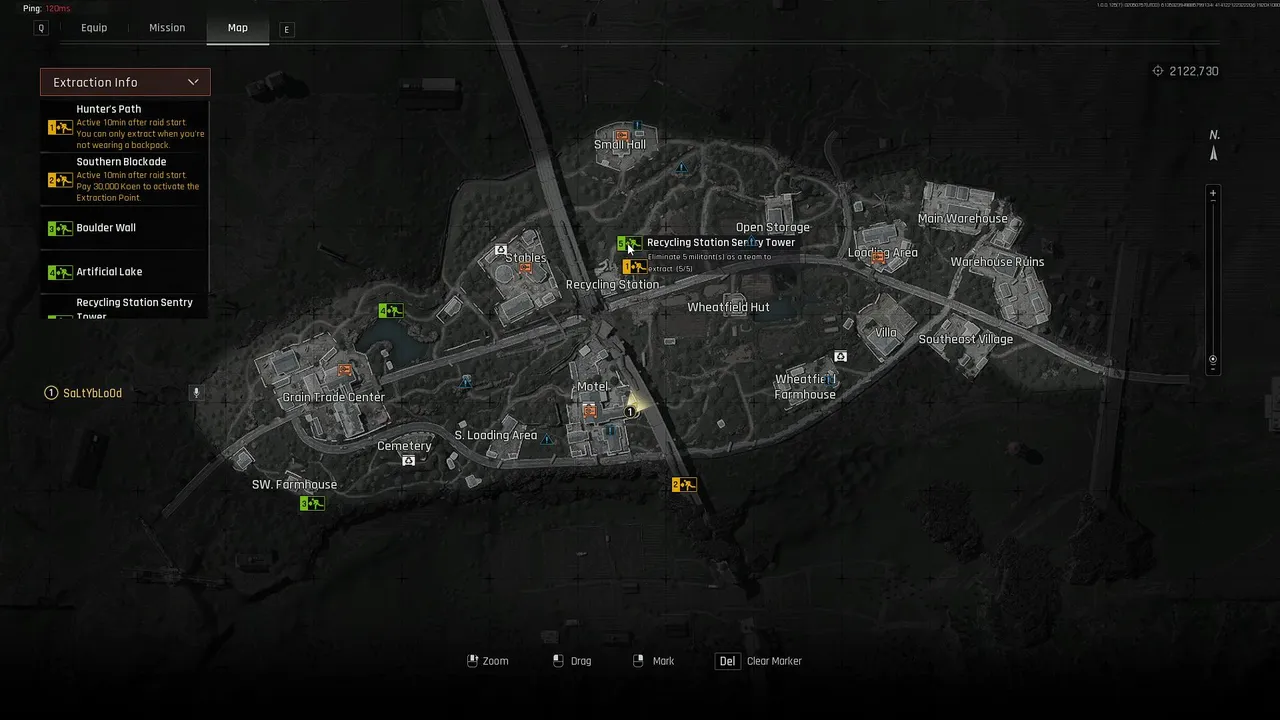Click orange loot icon at Small Hall
1280x720 pixels.
click(621, 134)
